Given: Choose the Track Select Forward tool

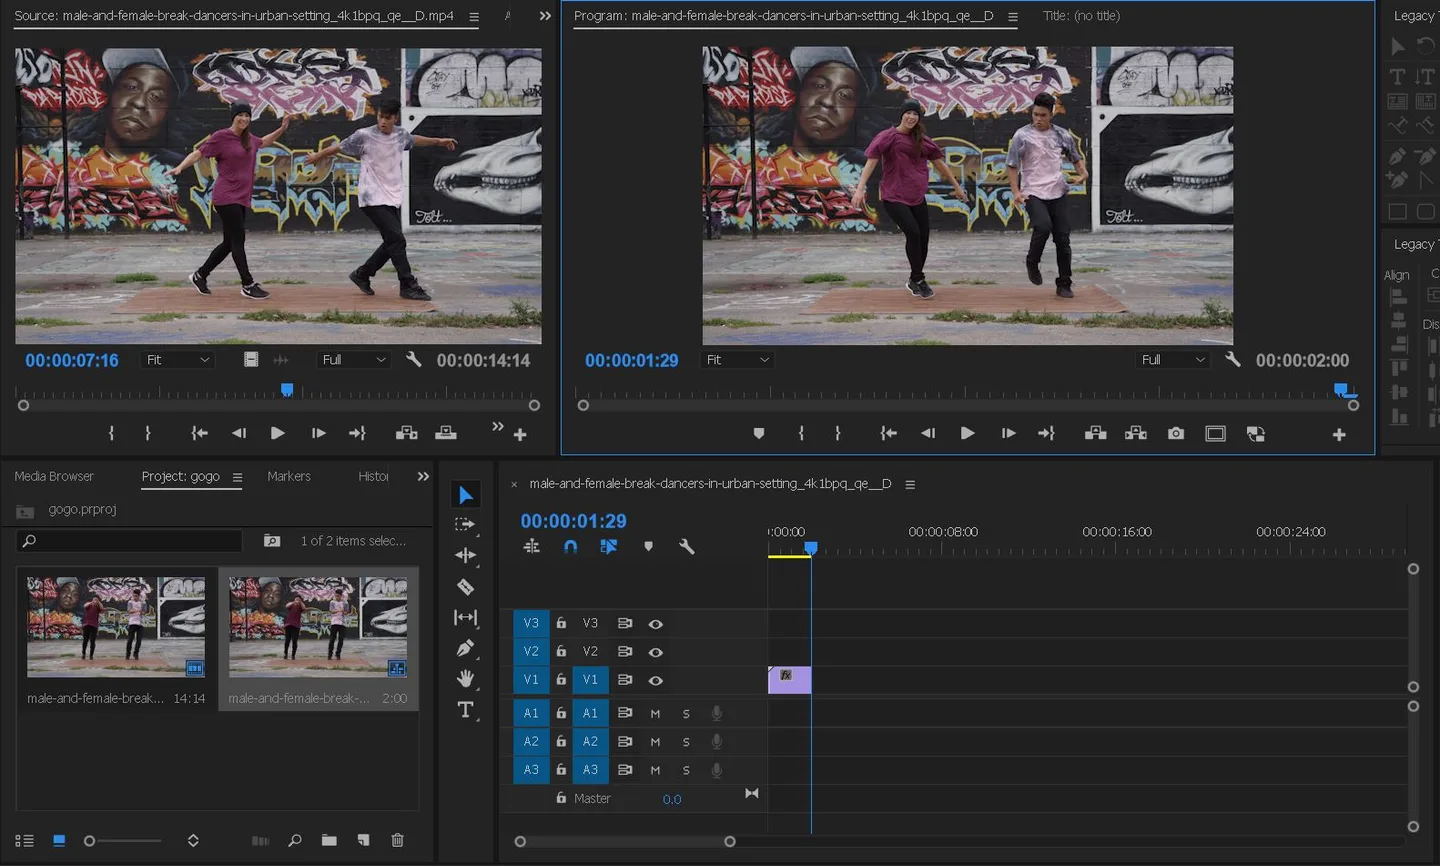Looking at the screenshot, I should (x=465, y=525).
